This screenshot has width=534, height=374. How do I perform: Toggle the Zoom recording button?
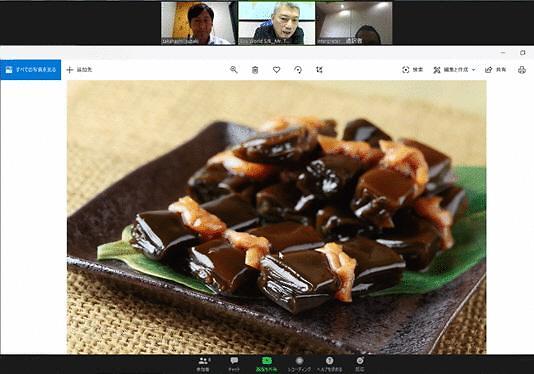coord(299,364)
